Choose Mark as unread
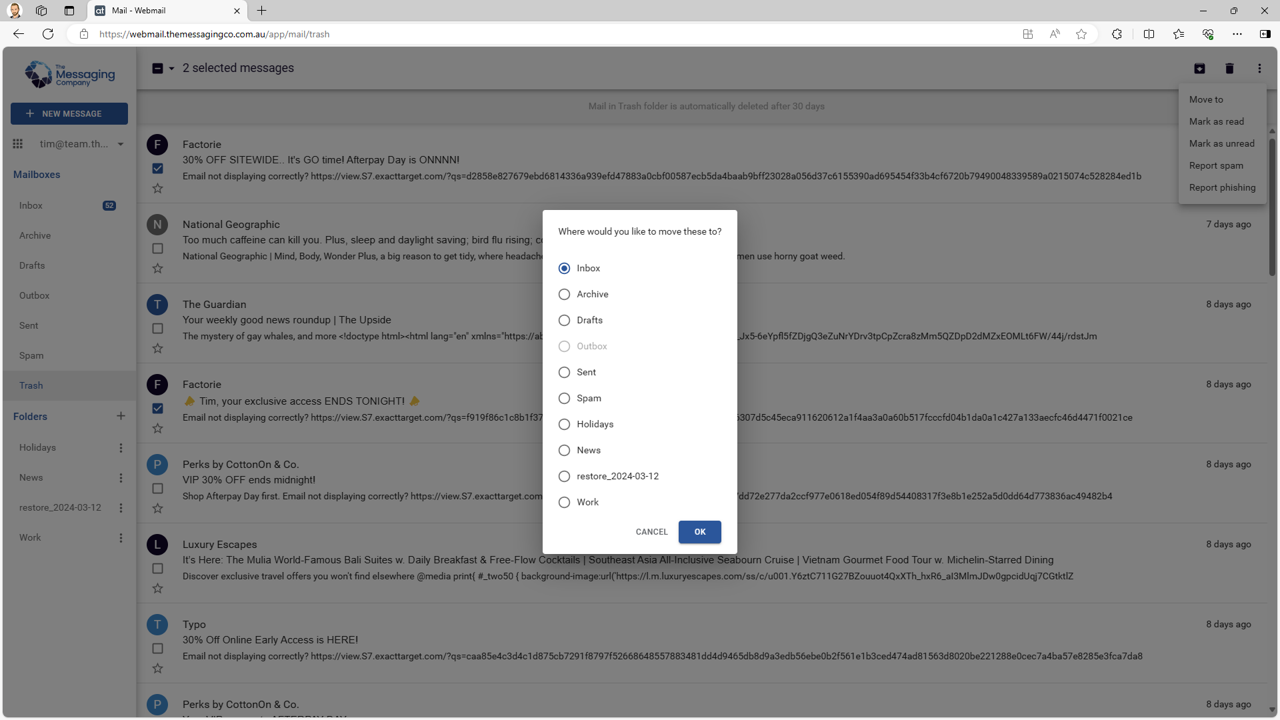1280x720 pixels. click(1222, 143)
